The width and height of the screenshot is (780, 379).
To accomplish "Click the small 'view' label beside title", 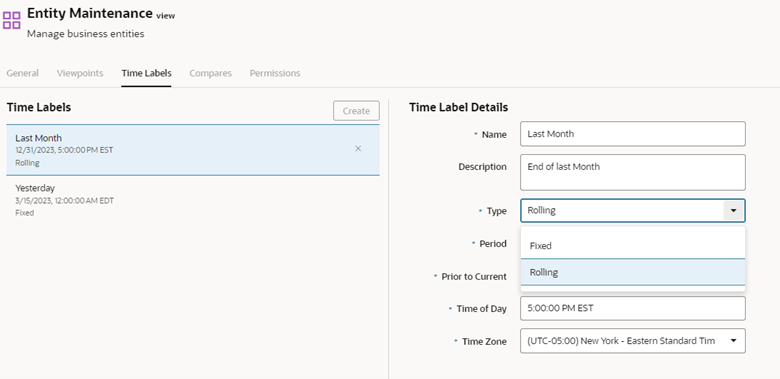I will click(166, 16).
